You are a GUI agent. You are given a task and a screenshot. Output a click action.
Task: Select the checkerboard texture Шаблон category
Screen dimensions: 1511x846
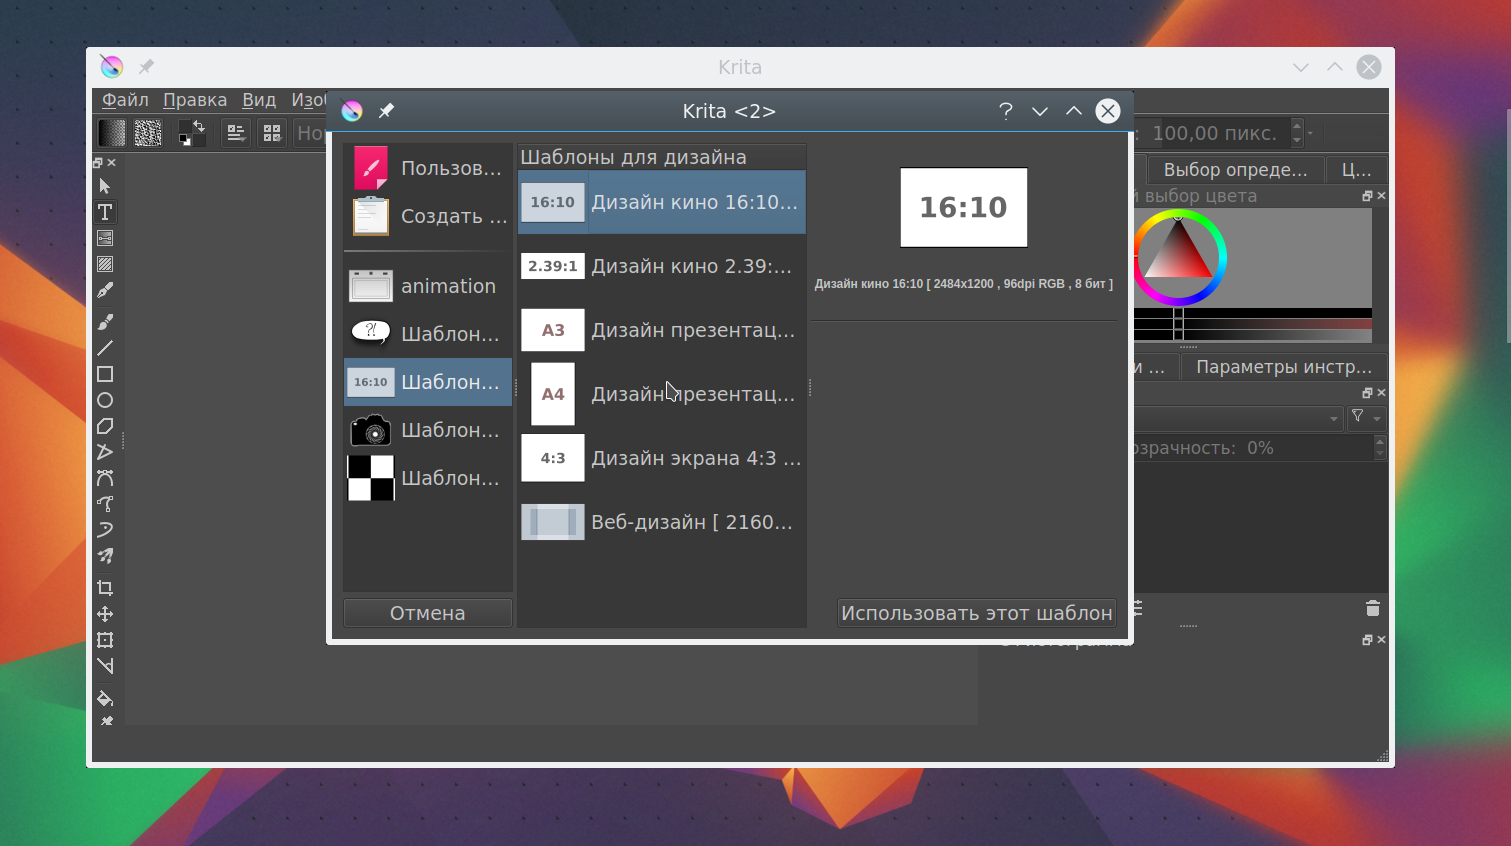coord(428,478)
